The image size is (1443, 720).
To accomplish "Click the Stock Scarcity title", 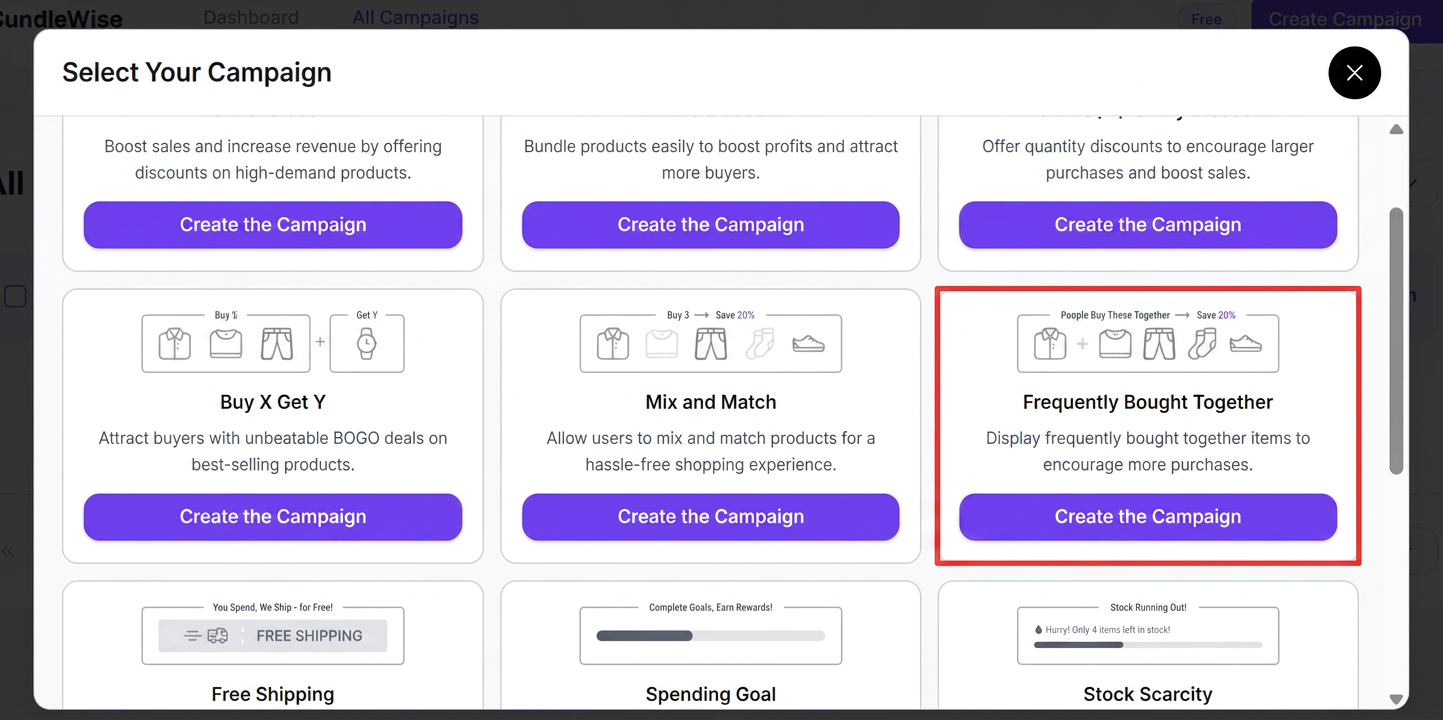I will [x=1148, y=694].
